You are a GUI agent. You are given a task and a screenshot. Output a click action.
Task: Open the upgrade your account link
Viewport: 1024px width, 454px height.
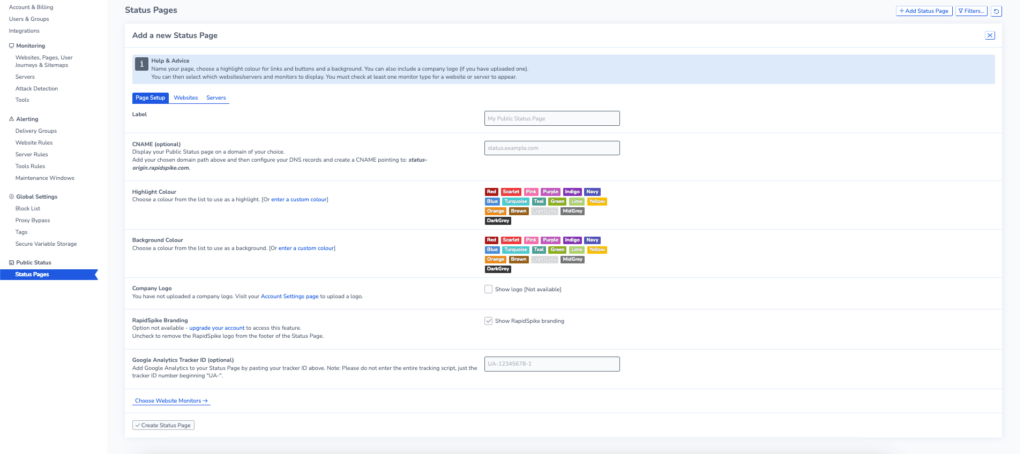coord(217,328)
